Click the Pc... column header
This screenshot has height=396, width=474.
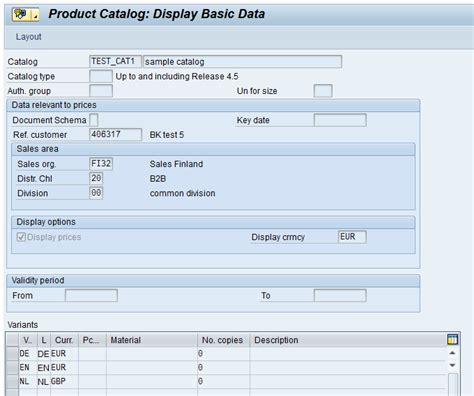click(x=92, y=340)
